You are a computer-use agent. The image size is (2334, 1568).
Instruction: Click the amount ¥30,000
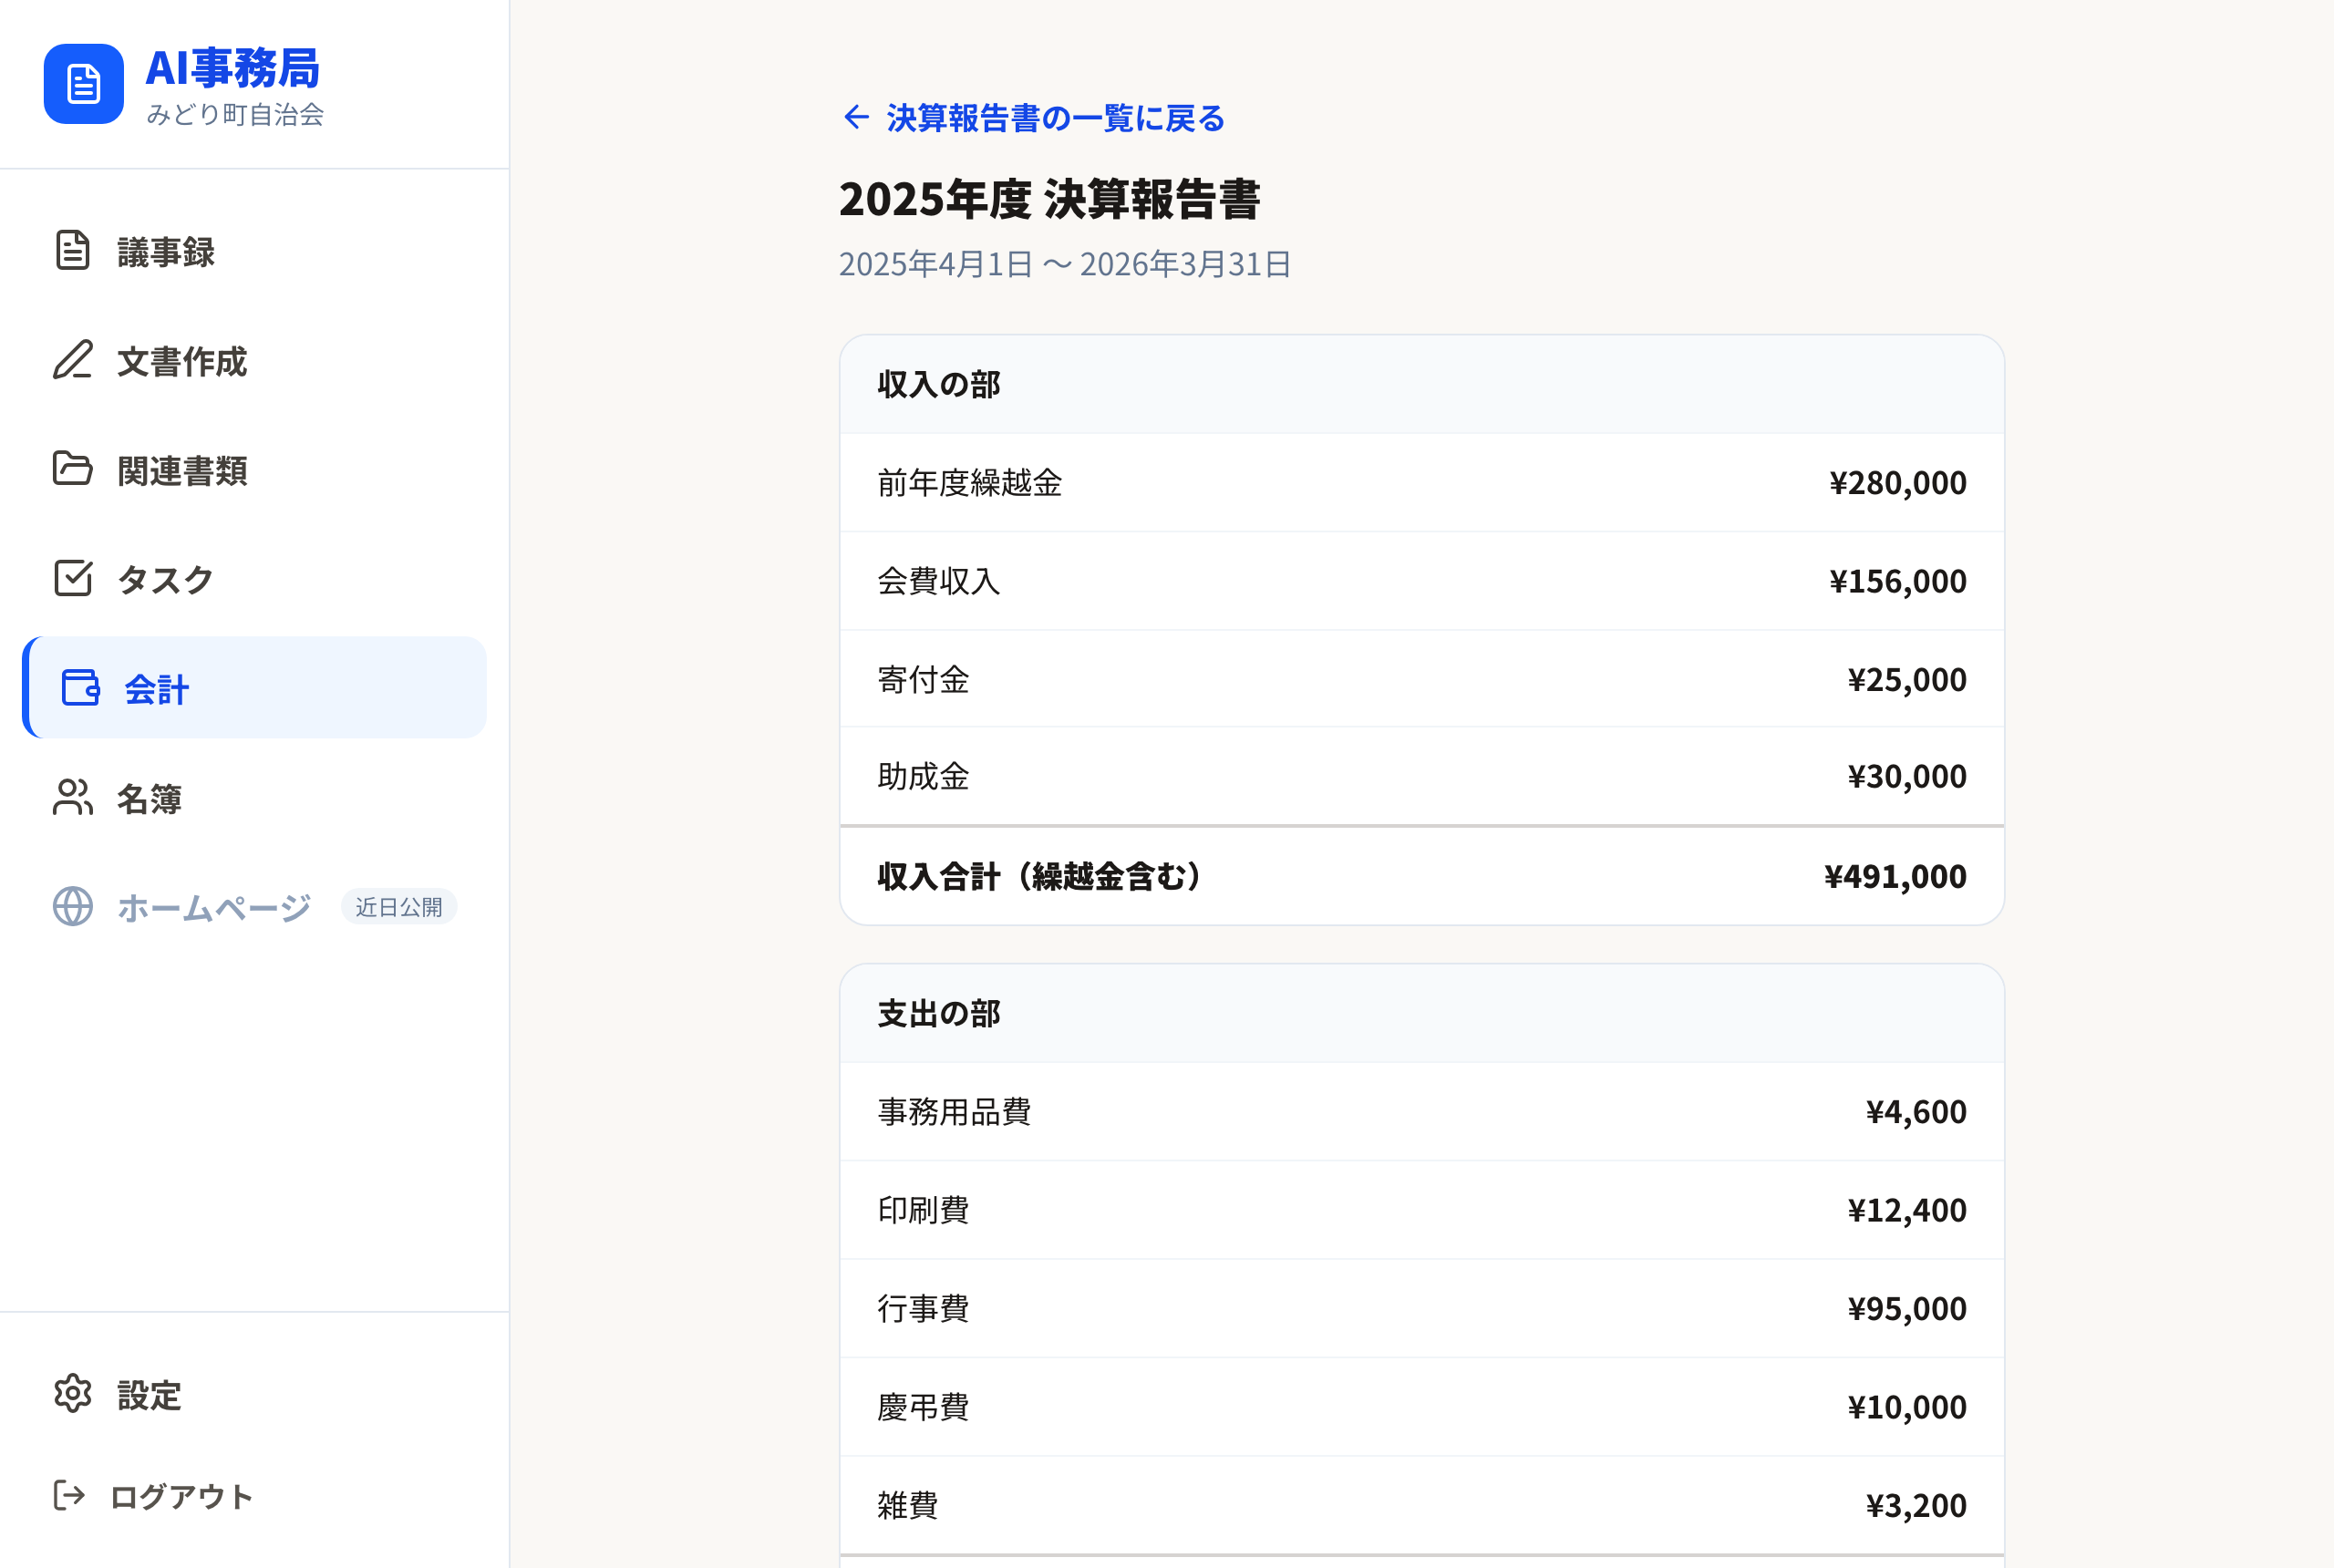coord(1907,776)
